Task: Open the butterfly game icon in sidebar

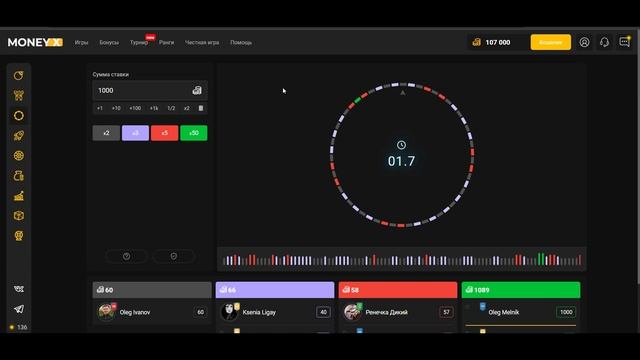Action: 19,96
